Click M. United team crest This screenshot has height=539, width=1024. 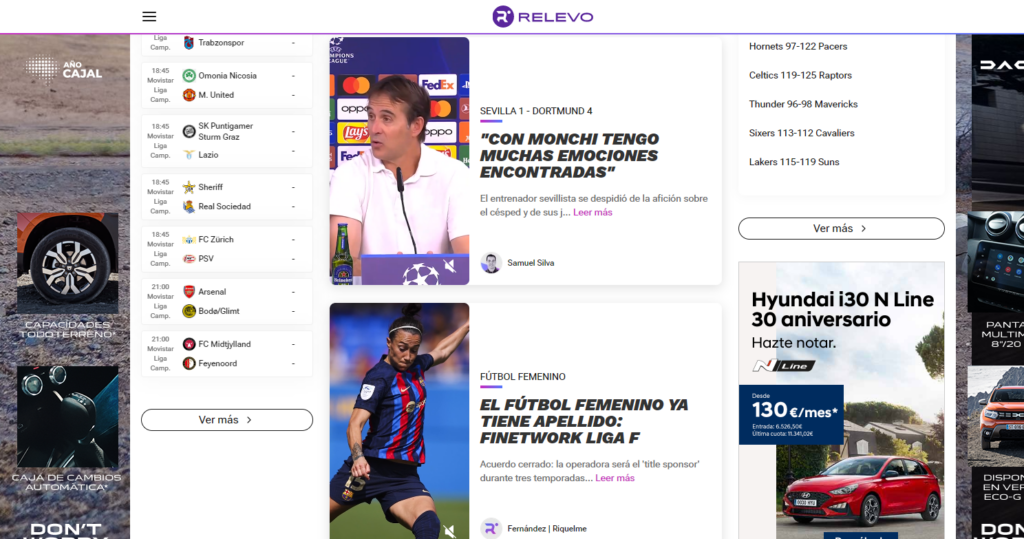(189, 95)
